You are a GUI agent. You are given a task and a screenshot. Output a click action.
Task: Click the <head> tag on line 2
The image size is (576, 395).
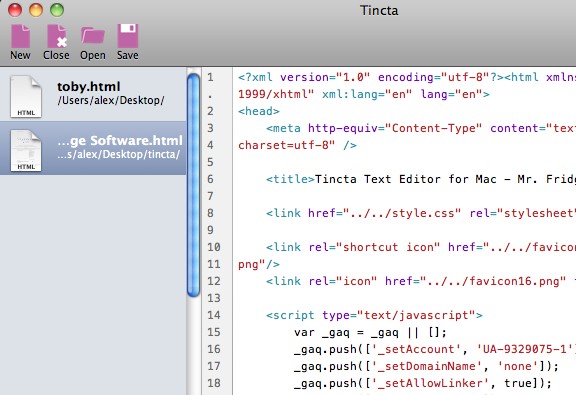[259, 111]
